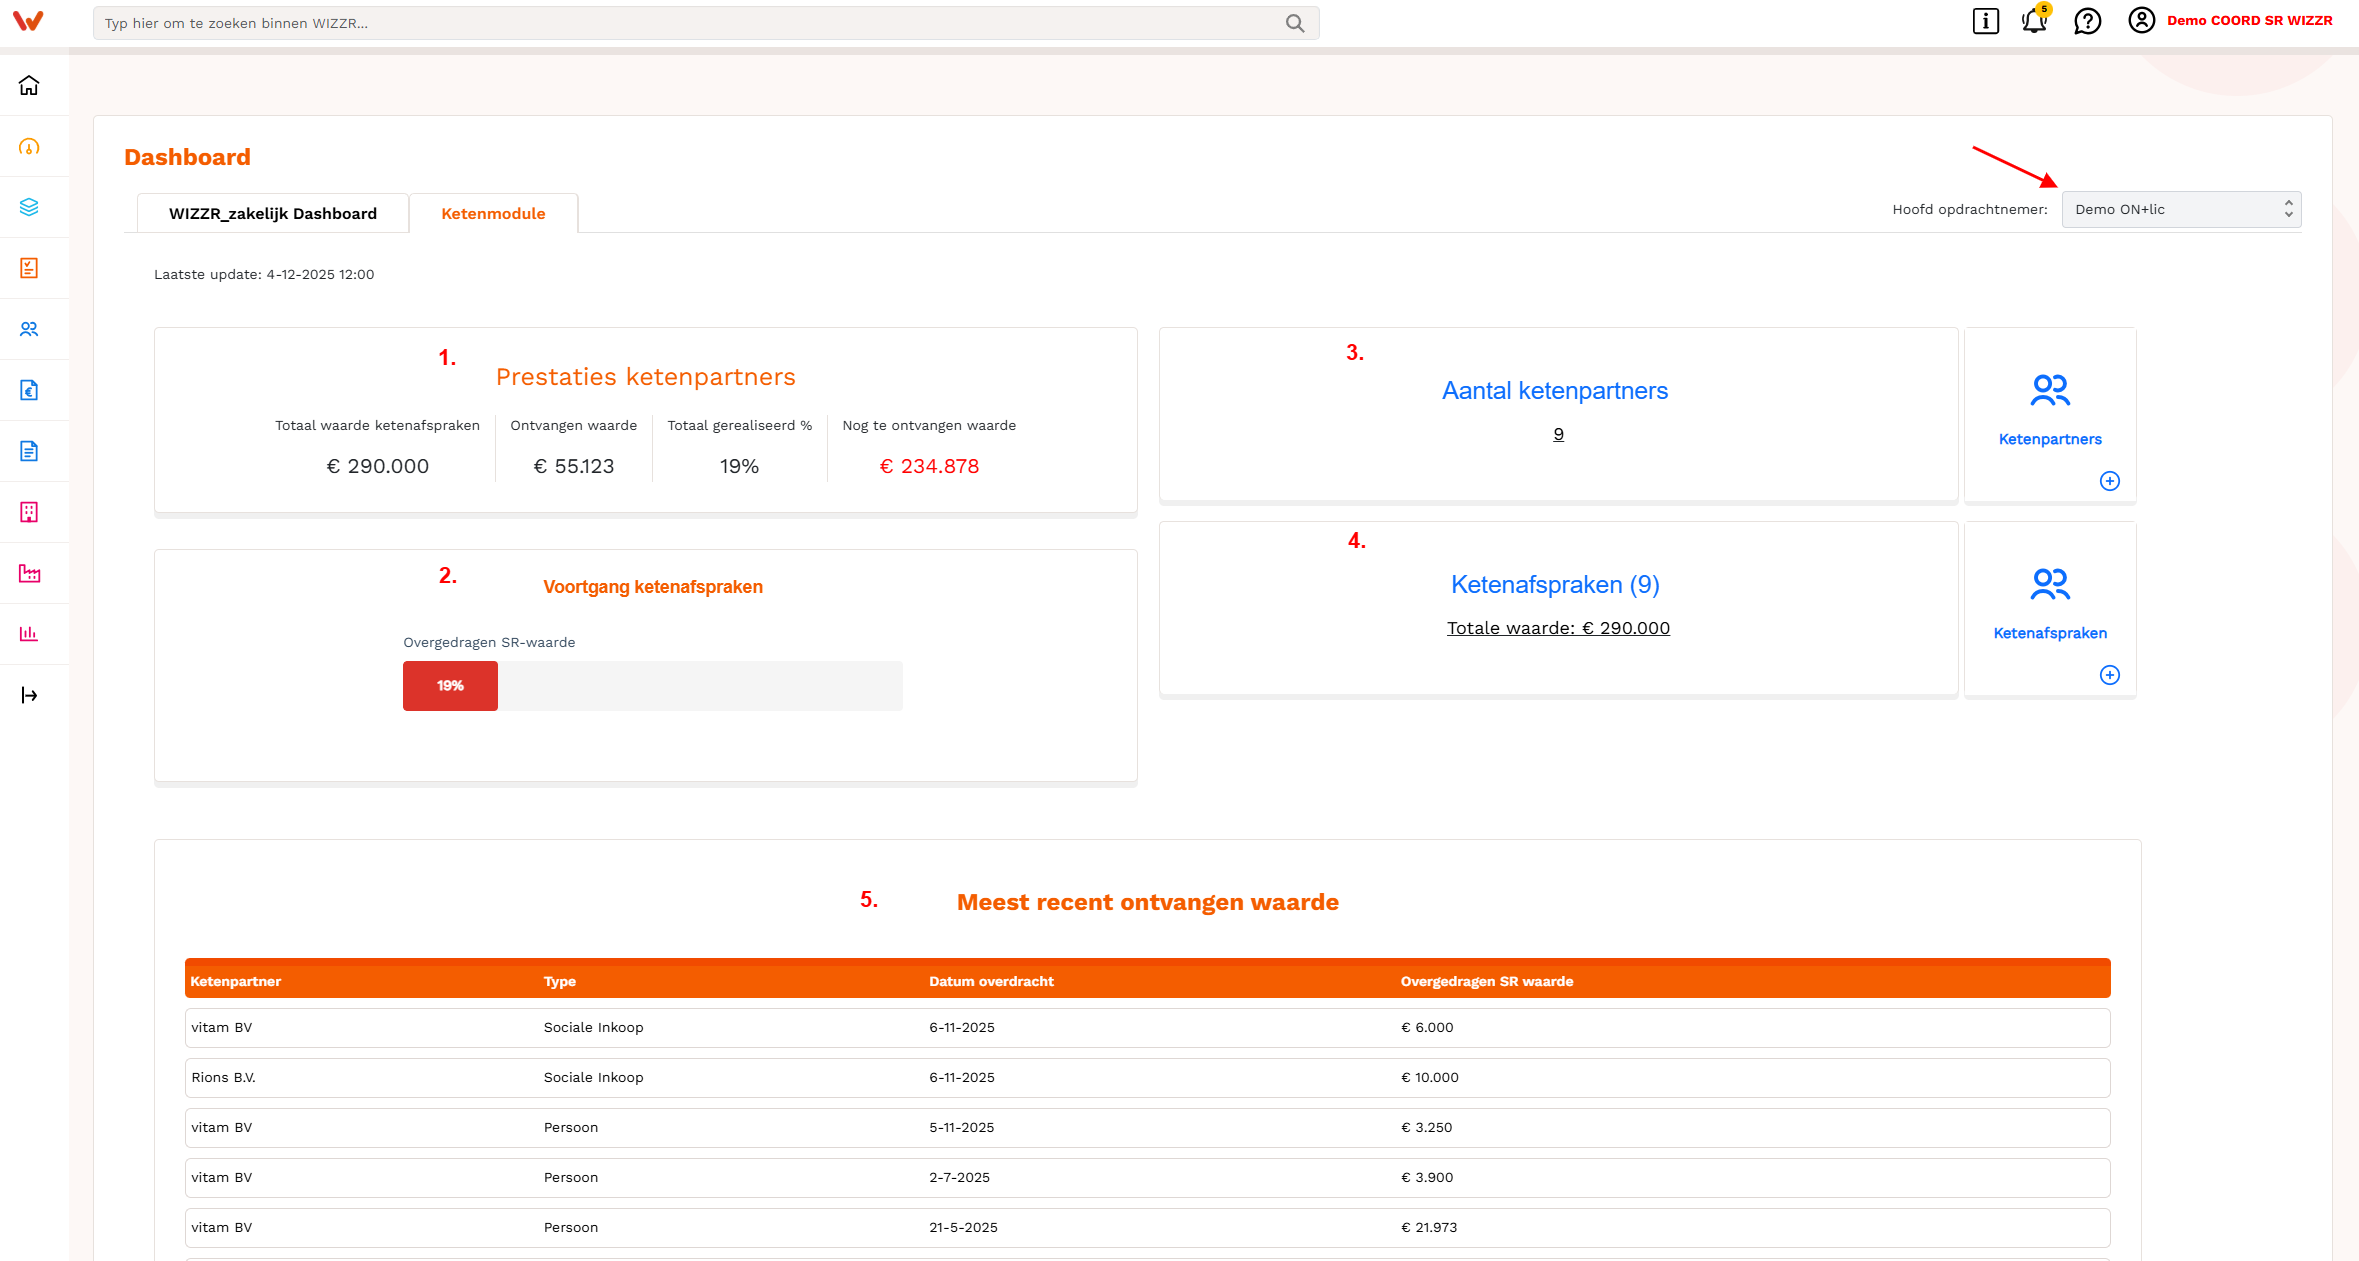Click the 2-7-2025 date cell
2359x1261 pixels.
pos(959,1178)
